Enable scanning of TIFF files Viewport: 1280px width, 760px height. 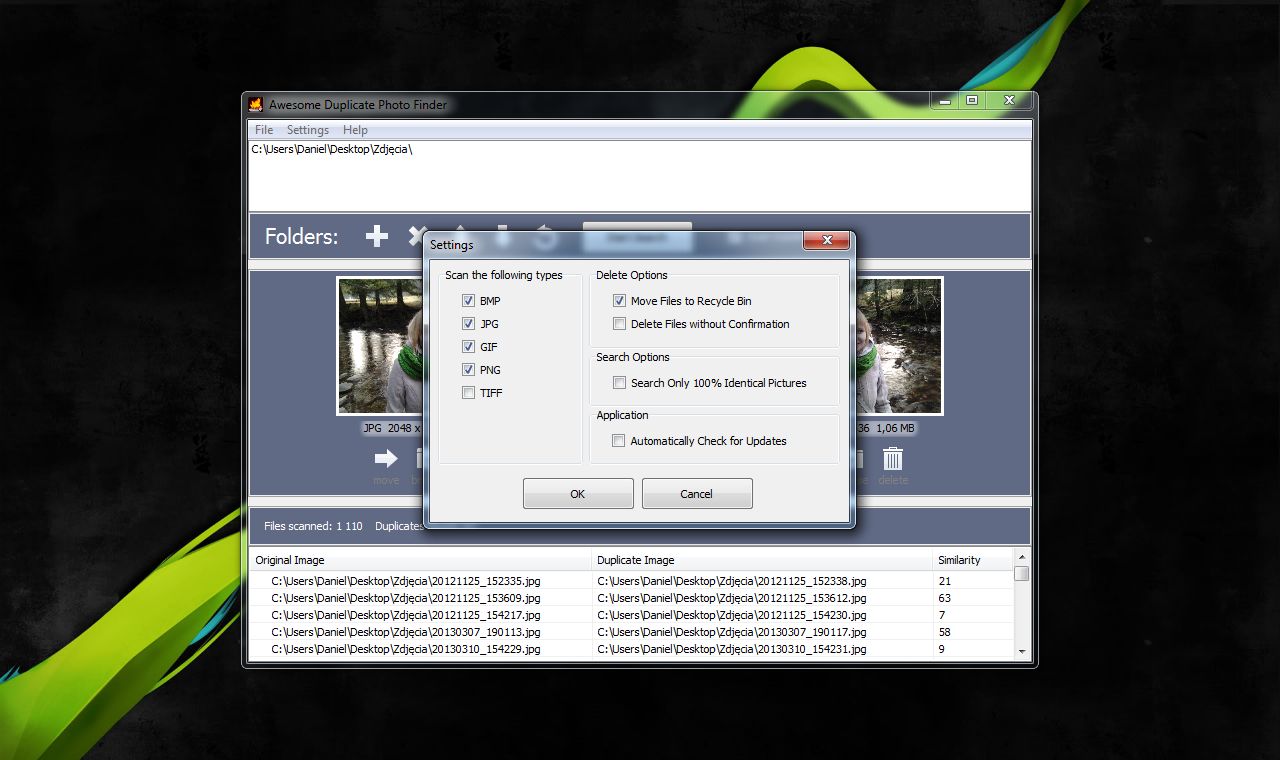(468, 393)
